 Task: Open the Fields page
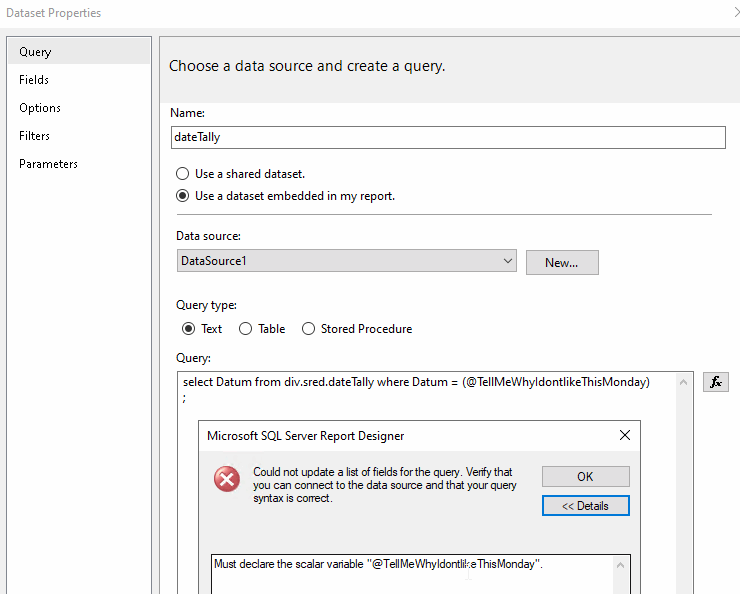pos(34,80)
